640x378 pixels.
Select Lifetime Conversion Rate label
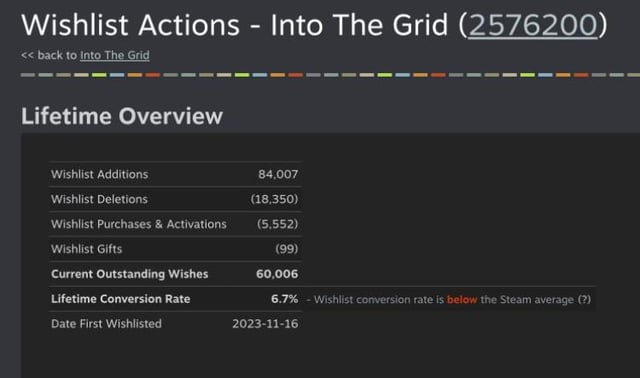click(120, 299)
